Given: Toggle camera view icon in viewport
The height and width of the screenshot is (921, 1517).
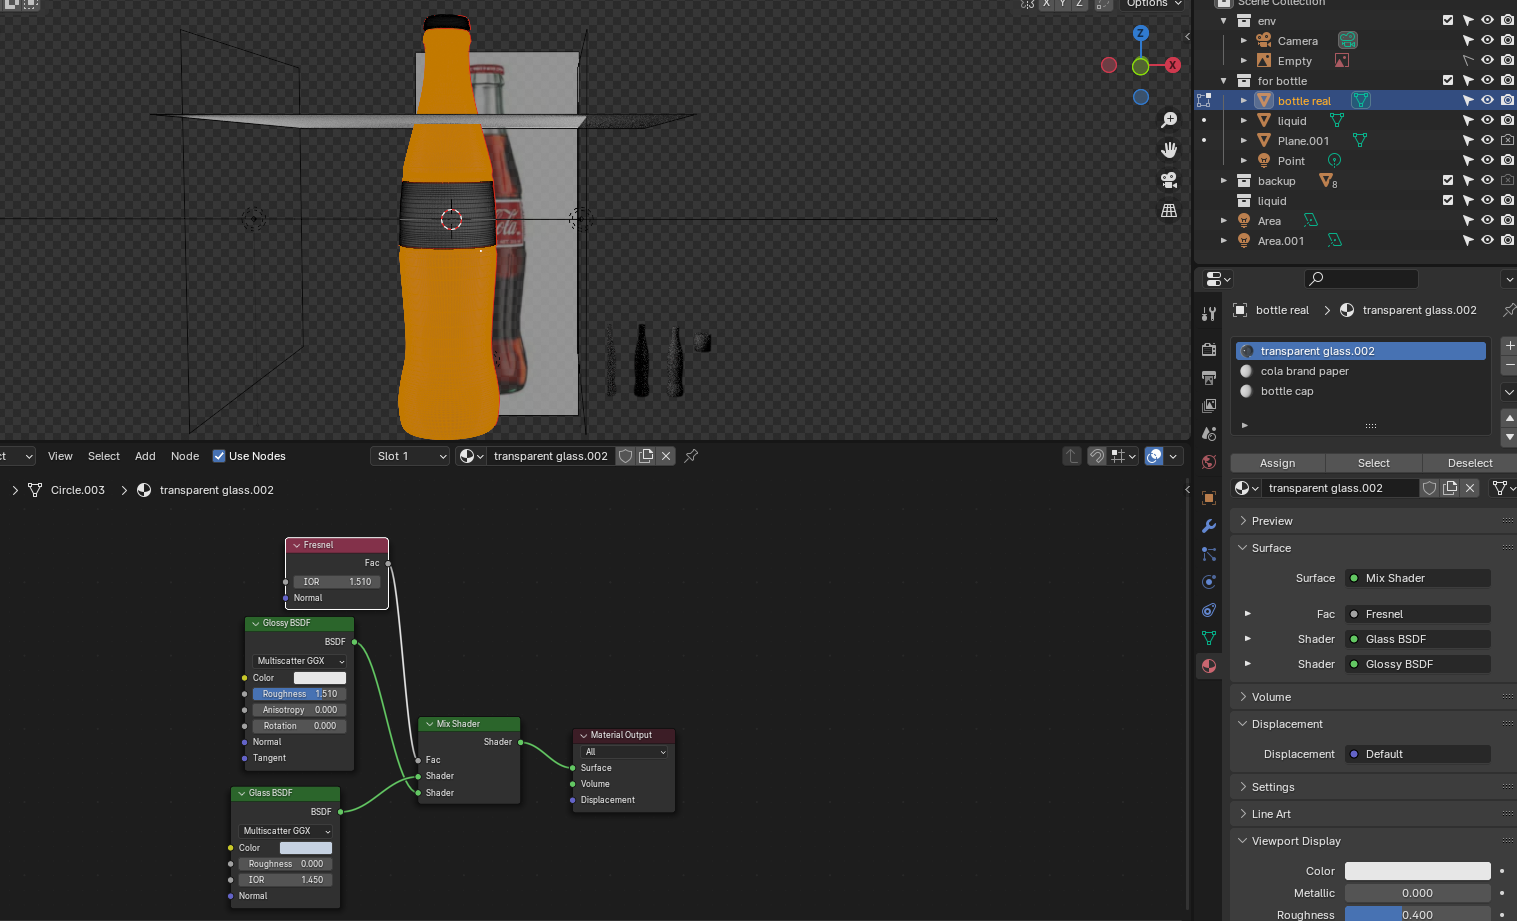Looking at the screenshot, I should [x=1169, y=180].
